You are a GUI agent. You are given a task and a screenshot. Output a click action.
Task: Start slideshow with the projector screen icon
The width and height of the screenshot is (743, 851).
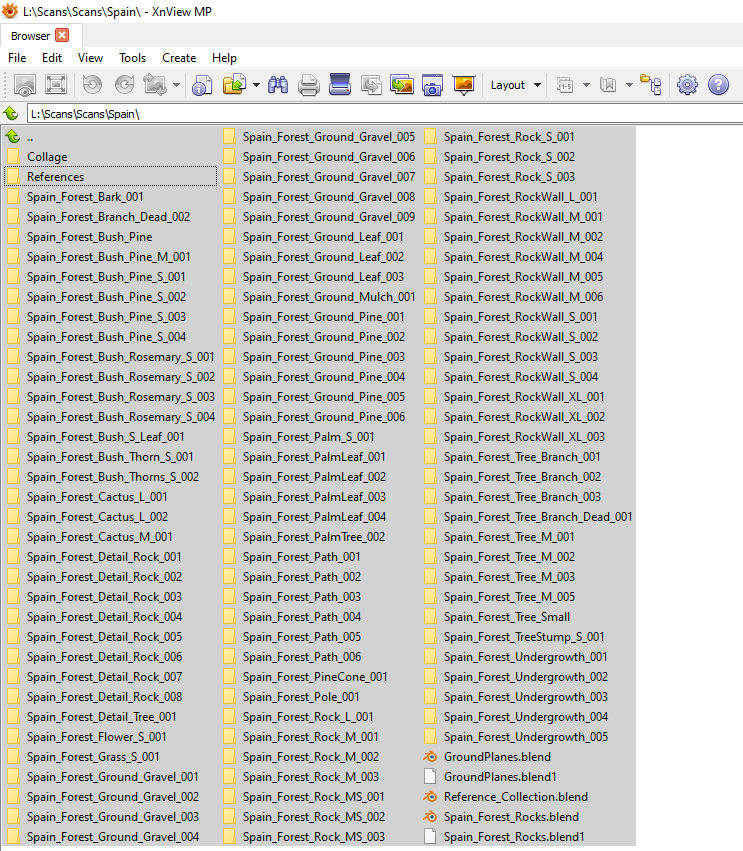click(x=464, y=85)
